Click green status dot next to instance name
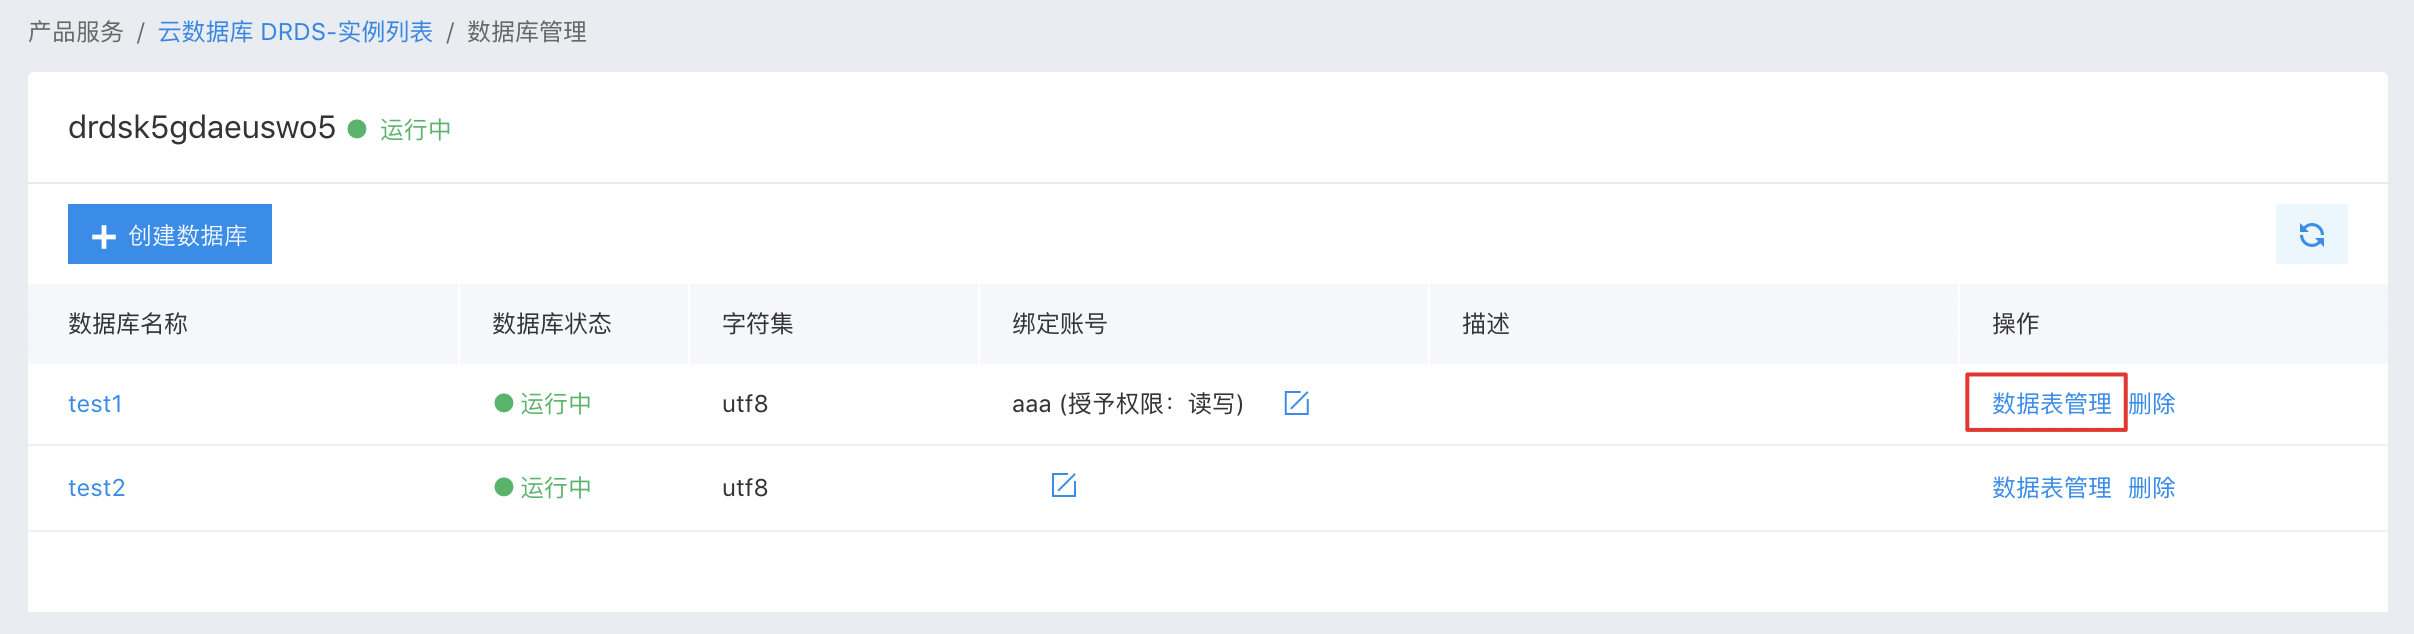Viewport: 2414px width, 634px height. pyautogui.click(x=357, y=129)
